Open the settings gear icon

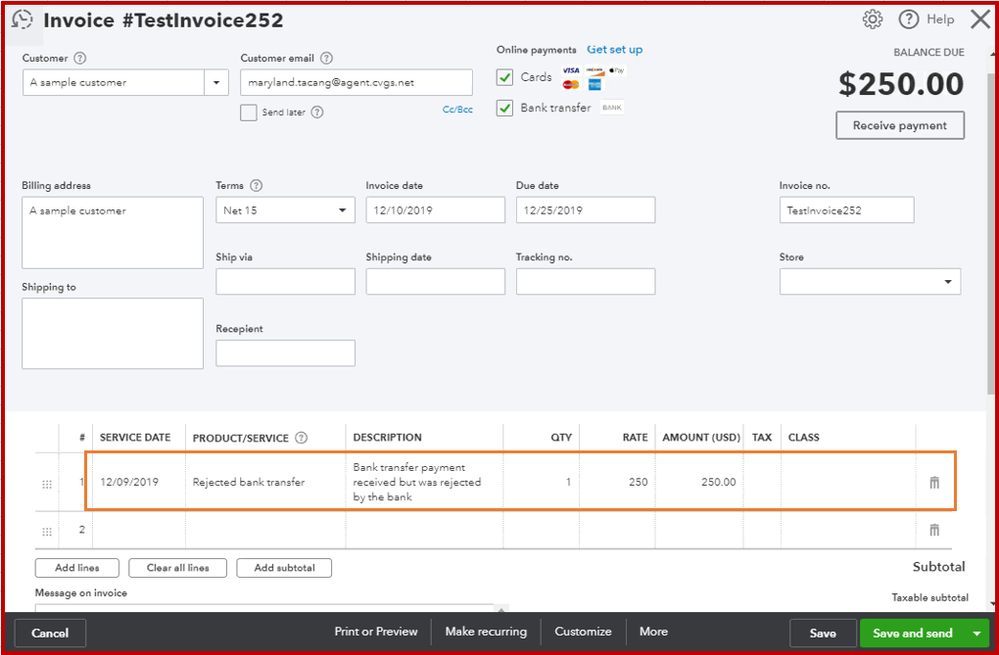(x=872, y=19)
